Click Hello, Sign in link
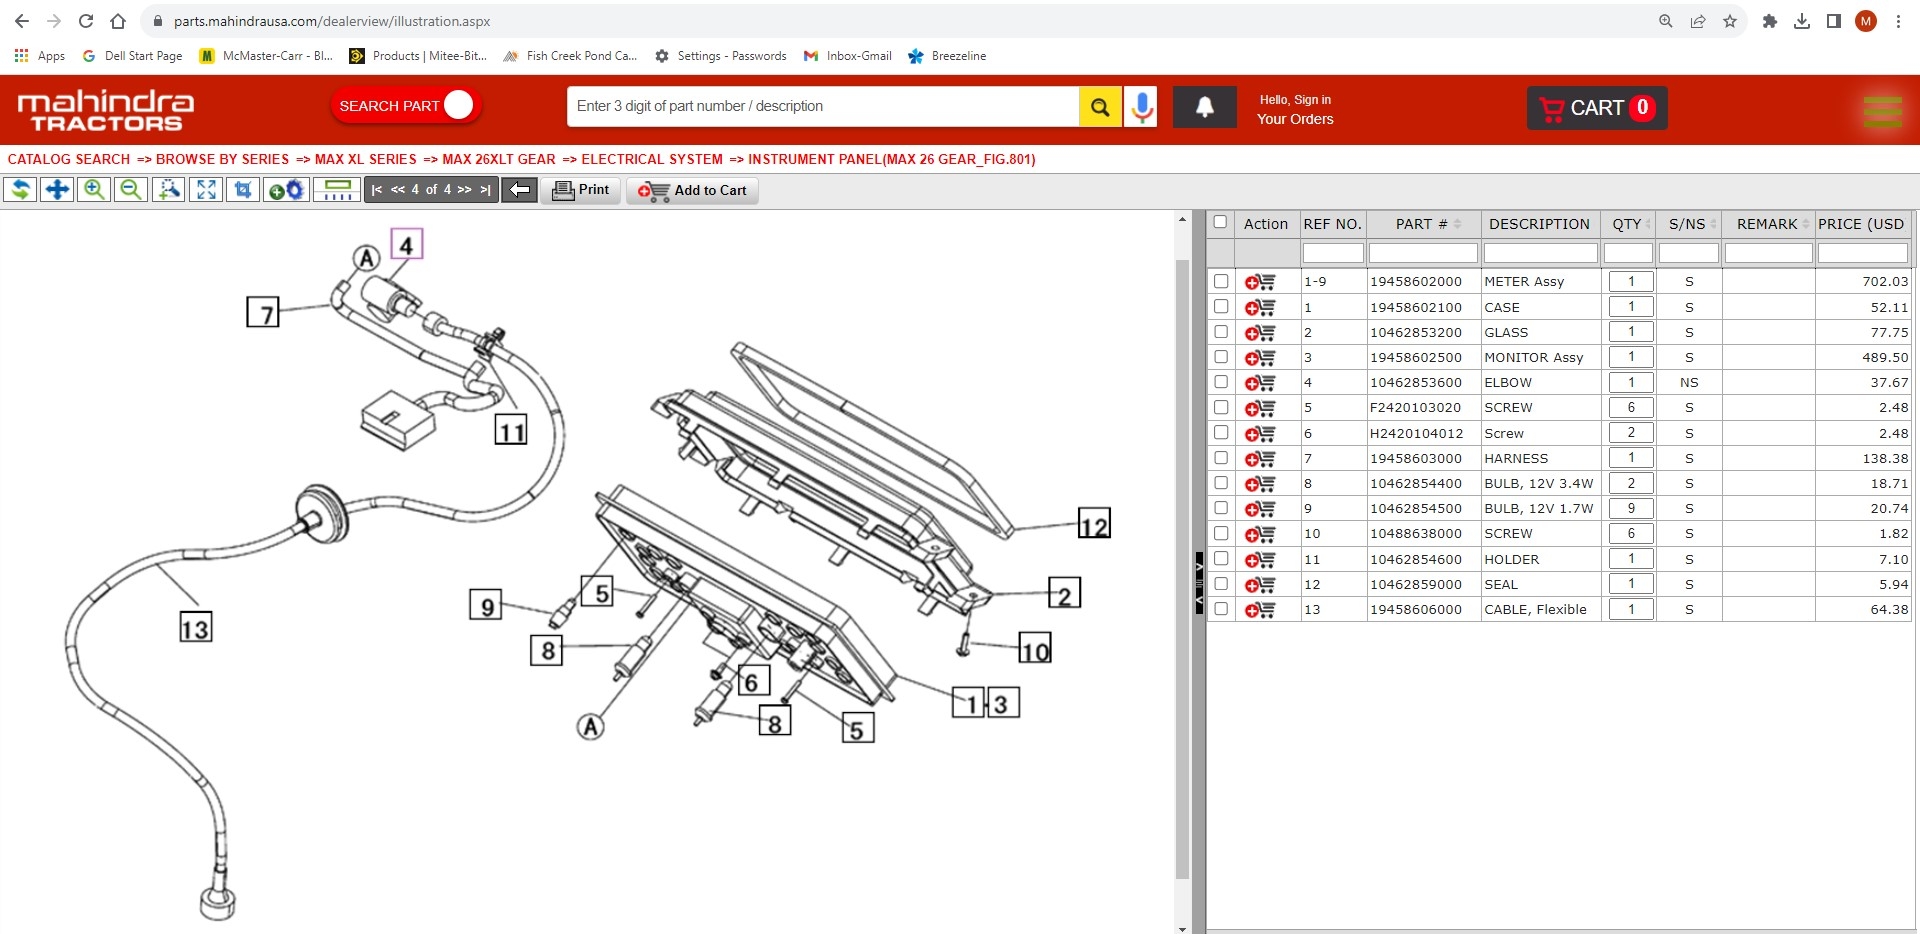The height and width of the screenshot is (934, 1920). pyautogui.click(x=1295, y=100)
